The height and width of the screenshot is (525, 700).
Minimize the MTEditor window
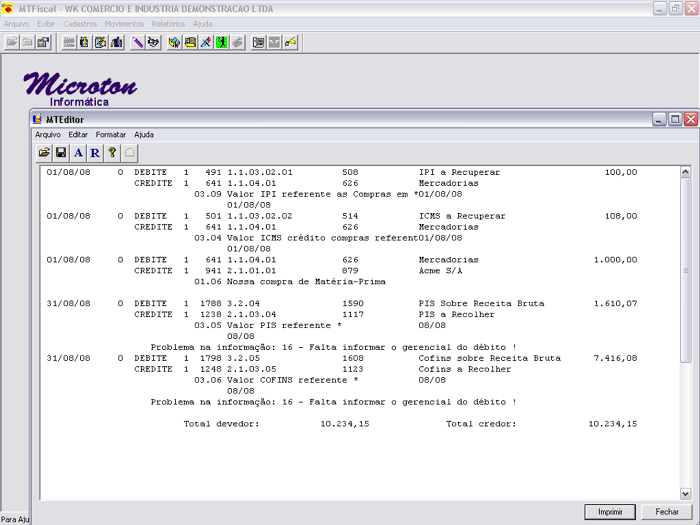pos(659,119)
